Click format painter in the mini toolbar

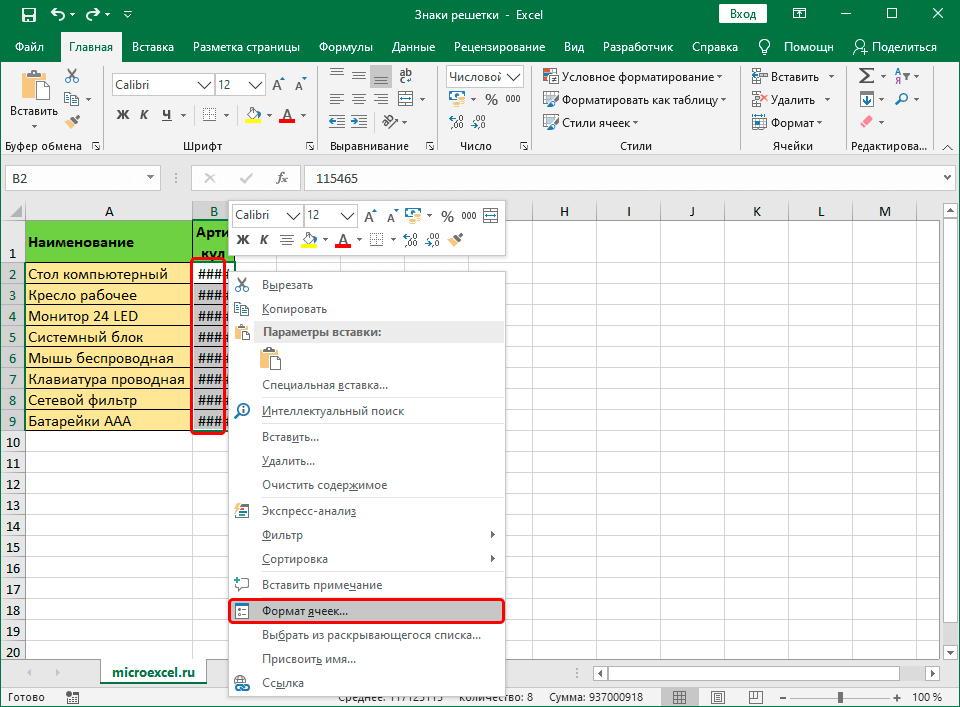(x=455, y=240)
